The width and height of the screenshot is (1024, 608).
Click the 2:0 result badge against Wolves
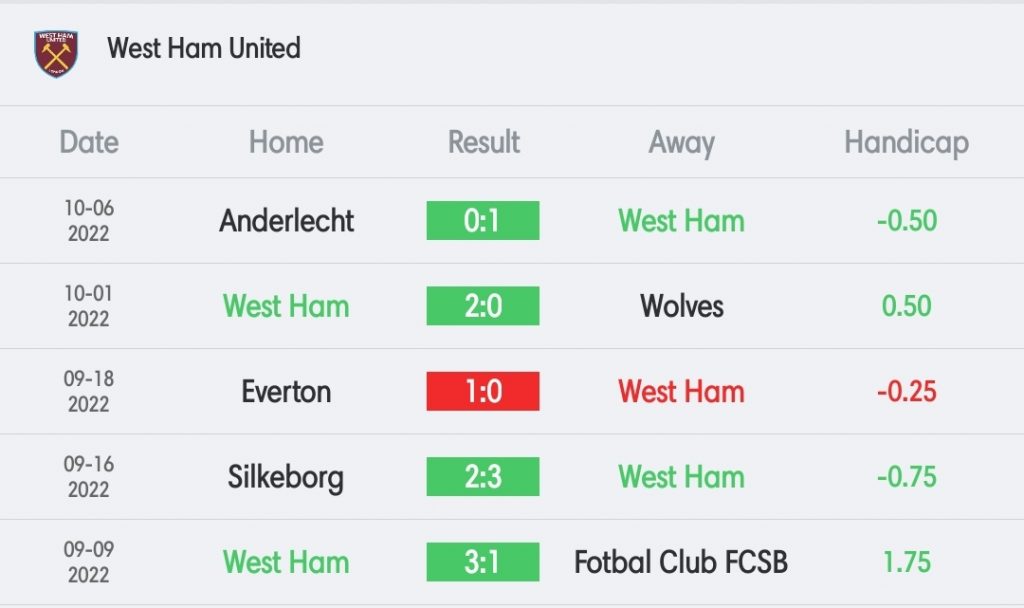tap(483, 306)
